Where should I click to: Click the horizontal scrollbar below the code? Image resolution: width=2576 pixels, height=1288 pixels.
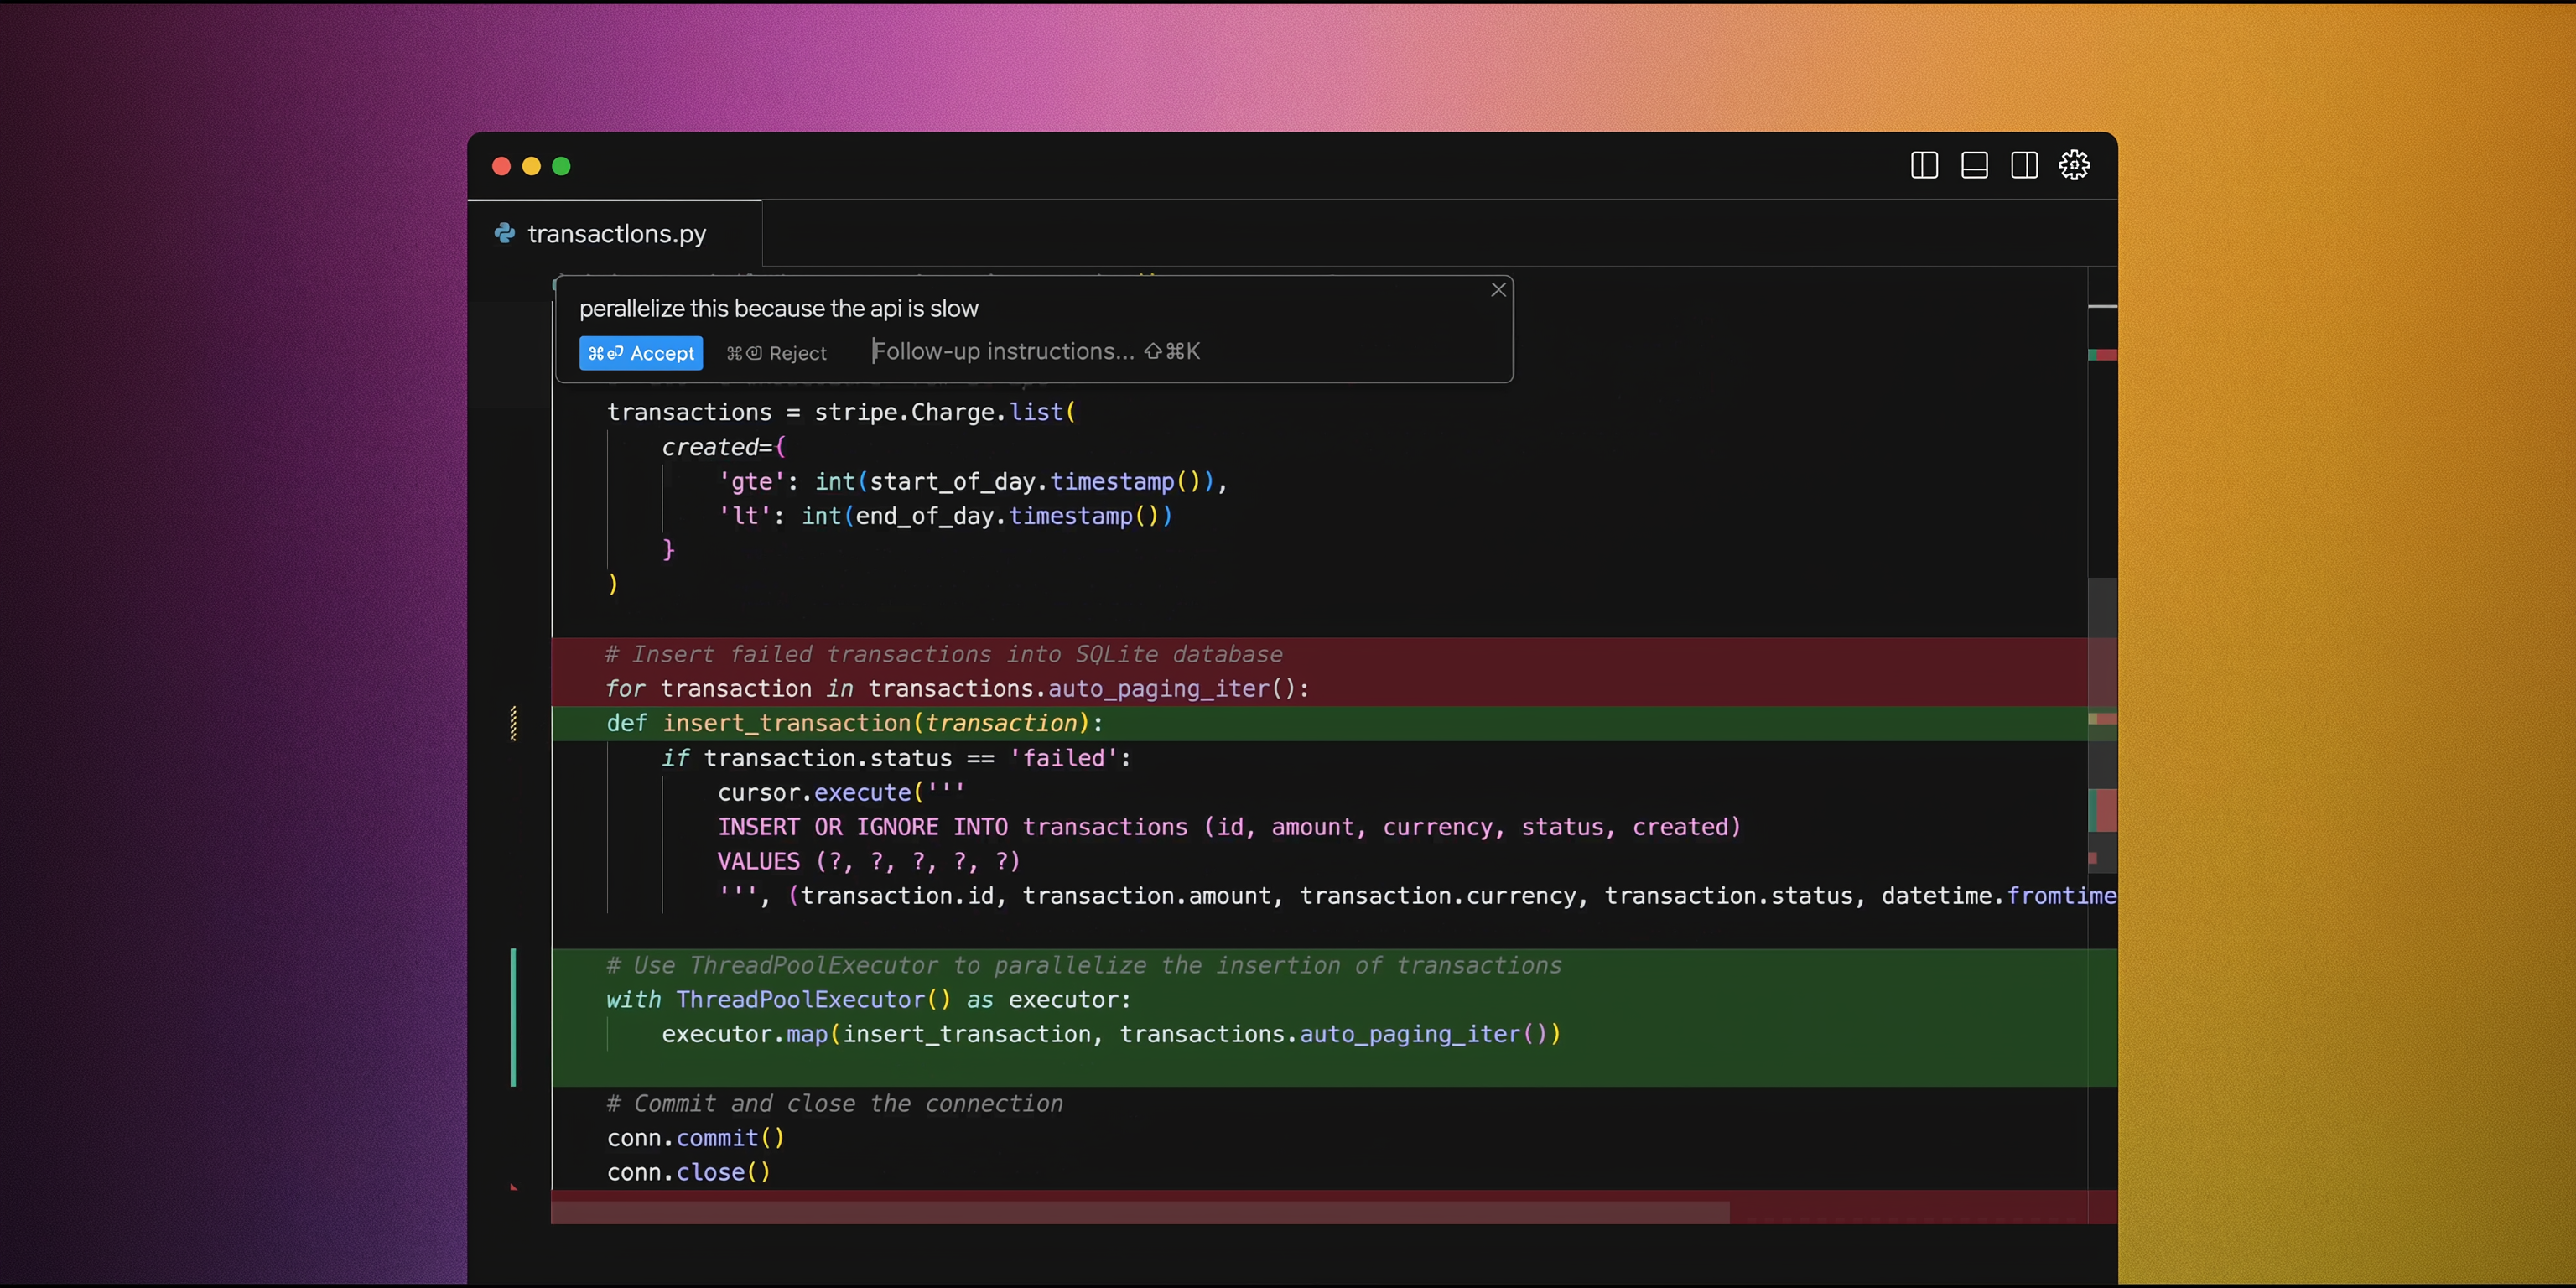1140,1211
